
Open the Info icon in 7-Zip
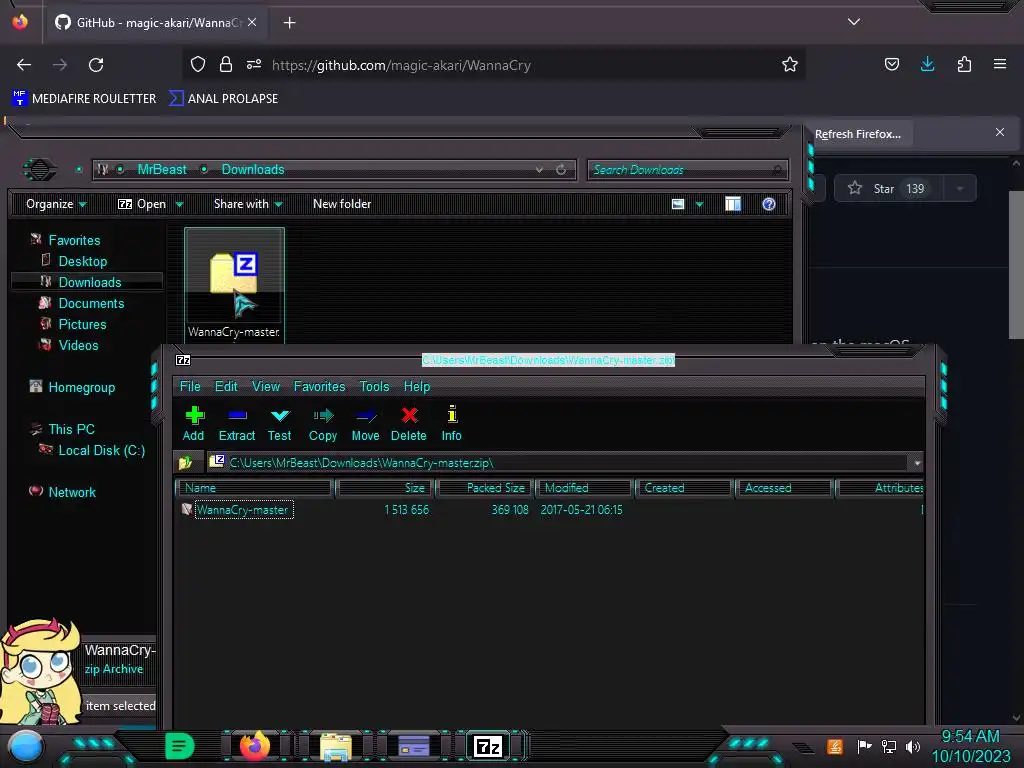click(x=451, y=424)
